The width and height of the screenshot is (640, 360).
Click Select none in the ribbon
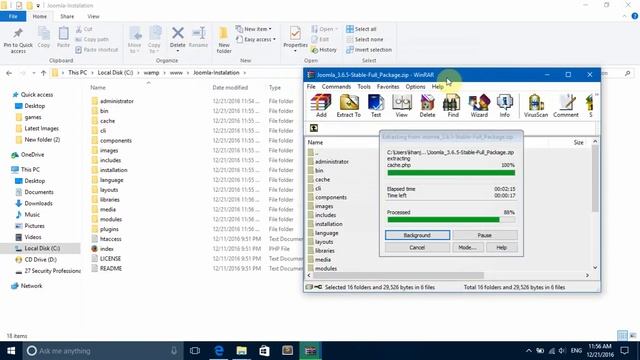[364, 39]
